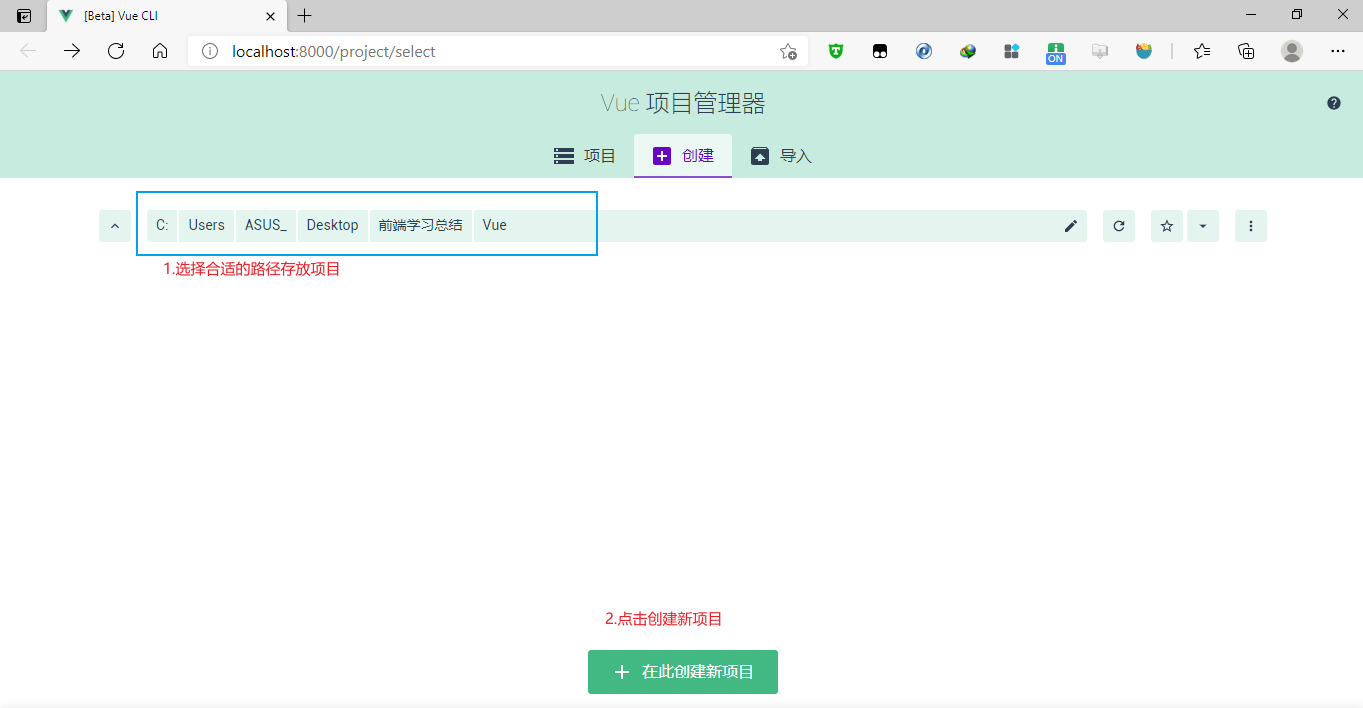Open the blue circular extension icon
This screenshot has height=708, width=1363.
[924, 51]
